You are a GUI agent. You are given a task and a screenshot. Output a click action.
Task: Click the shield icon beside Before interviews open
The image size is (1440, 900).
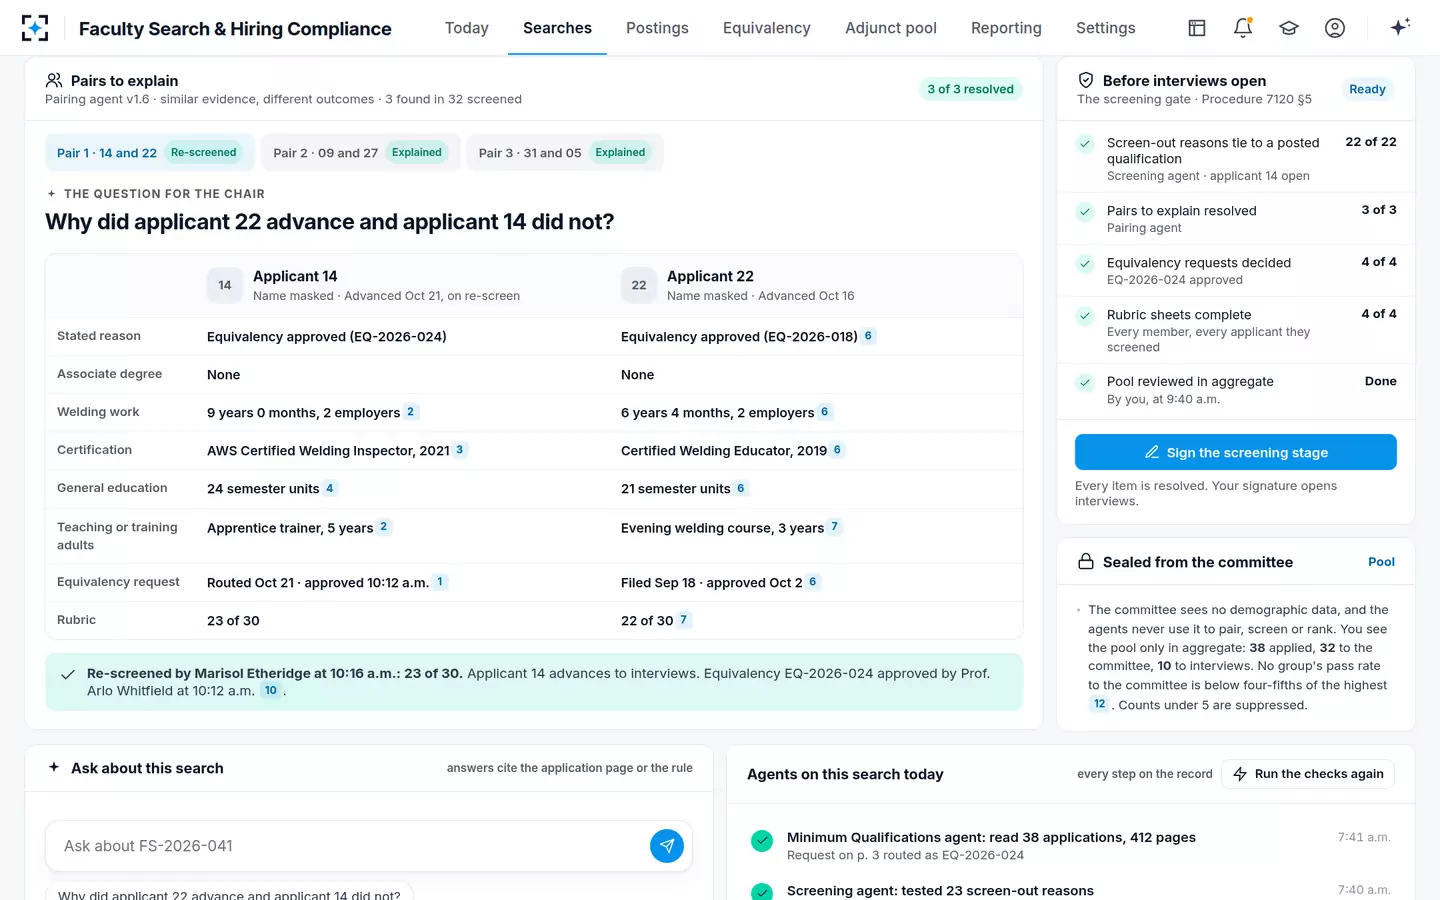(x=1086, y=80)
